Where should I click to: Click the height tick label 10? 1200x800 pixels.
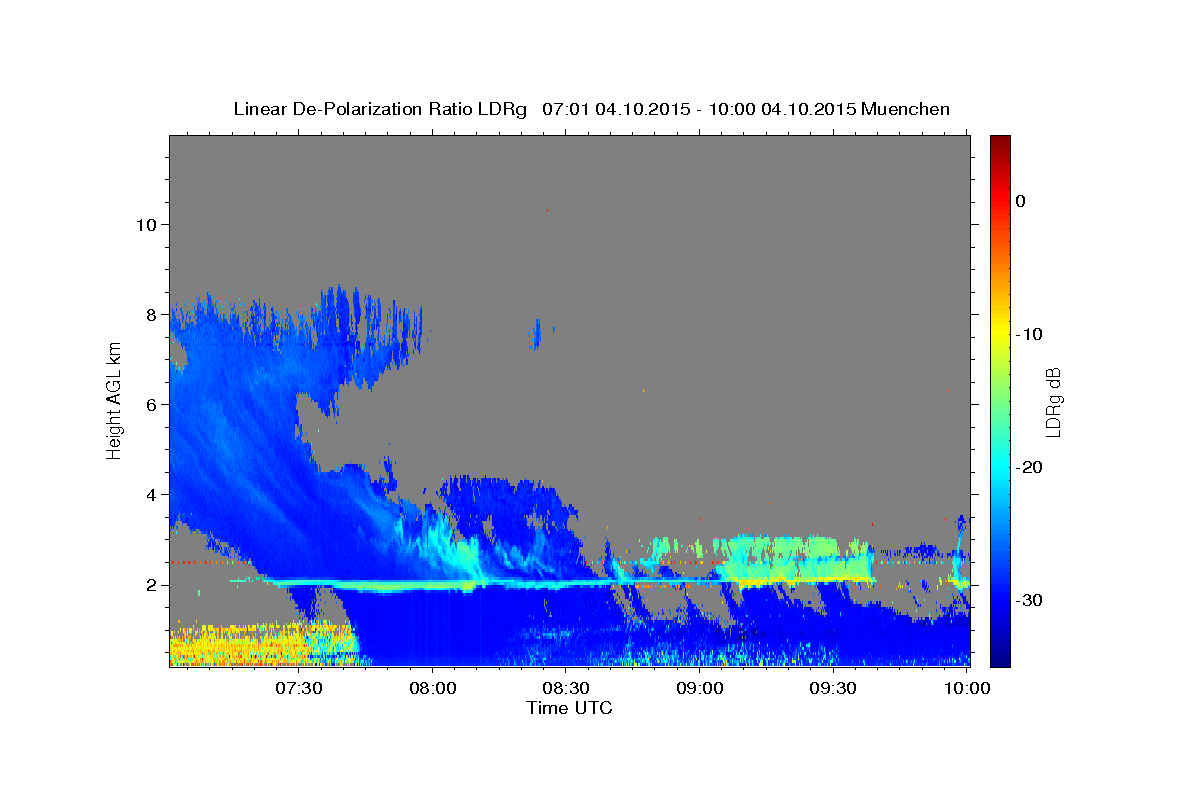tap(147, 224)
